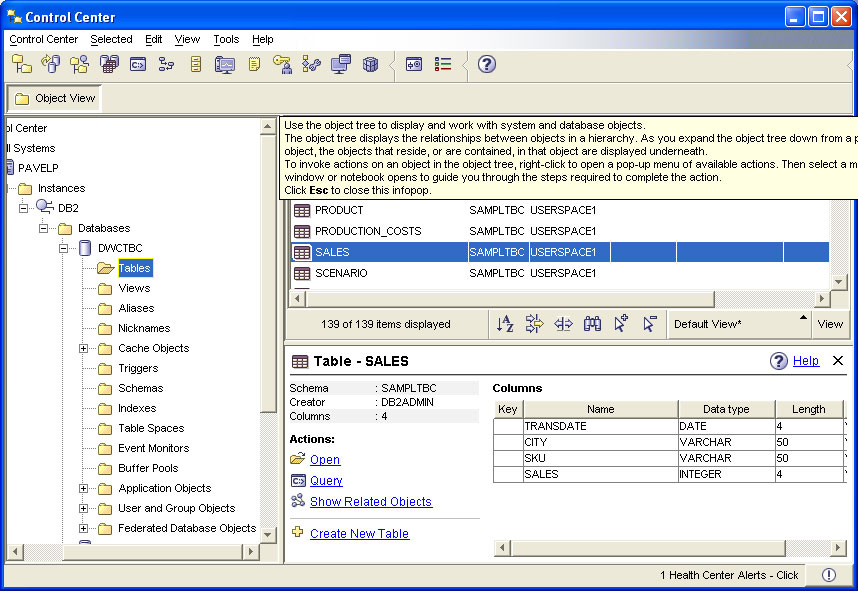Viewport: 858px width, 591px height.
Task: Click the question mark Help toolbar icon
Action: point(486,65)
